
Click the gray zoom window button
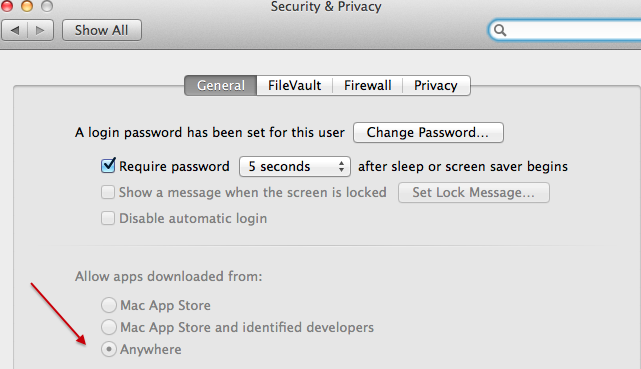[47, 6]
